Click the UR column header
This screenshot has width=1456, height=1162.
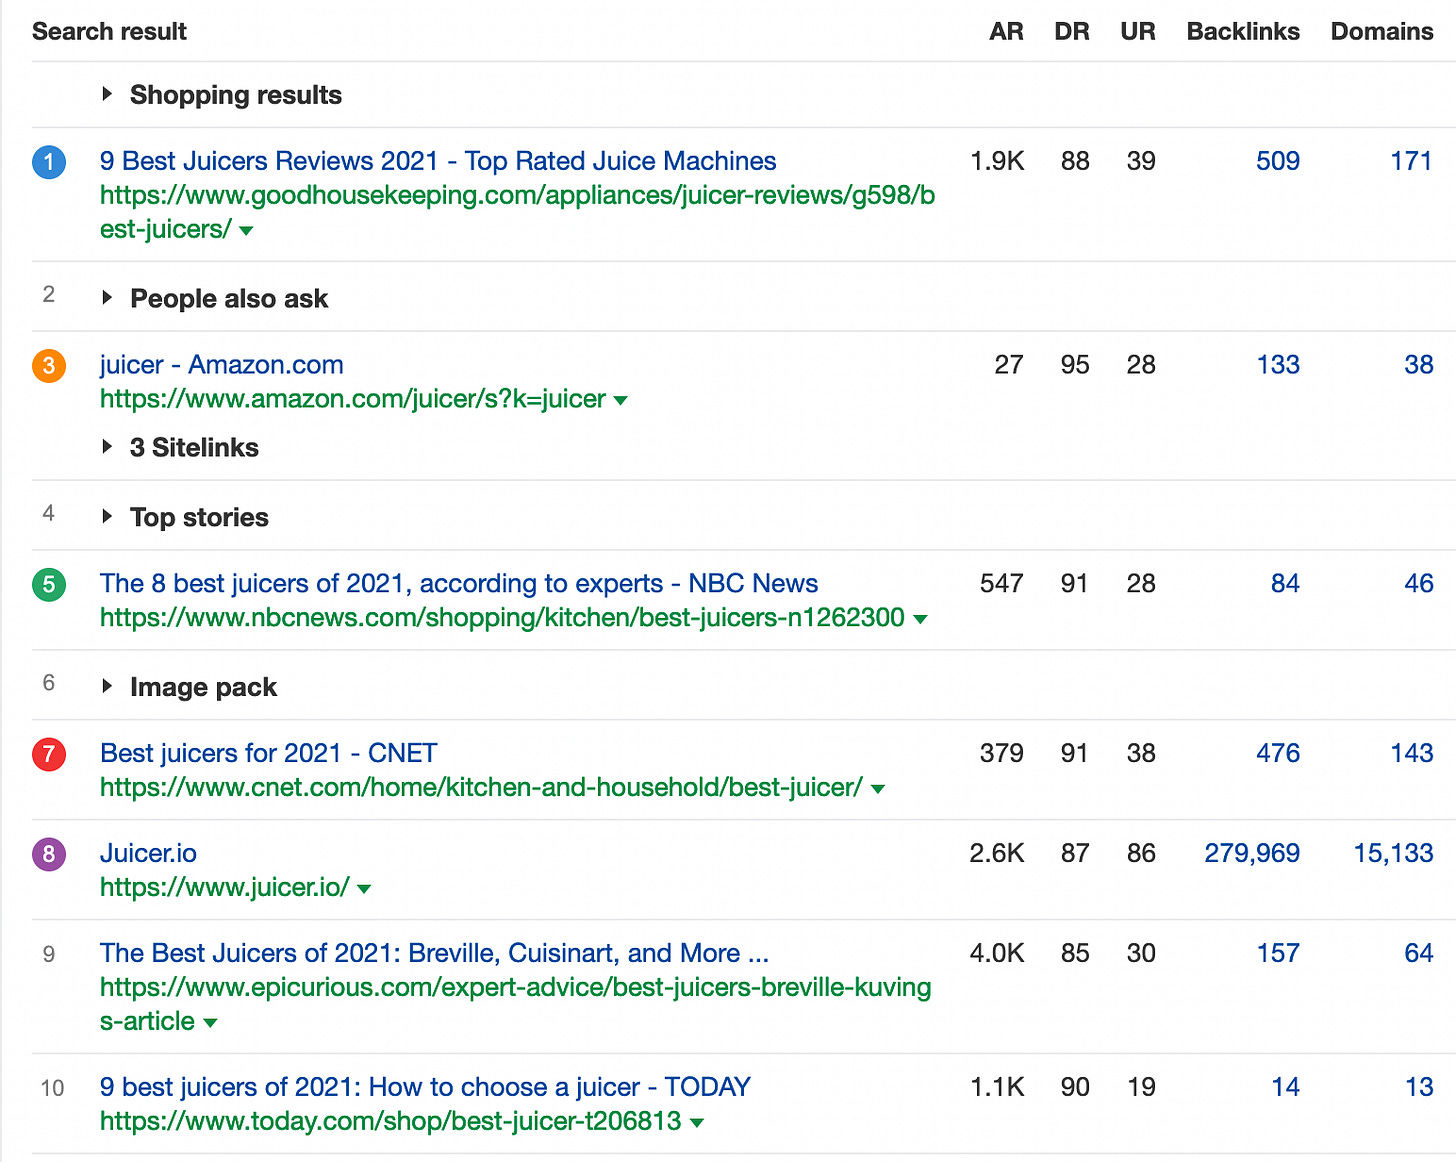tap(1138, 31)
